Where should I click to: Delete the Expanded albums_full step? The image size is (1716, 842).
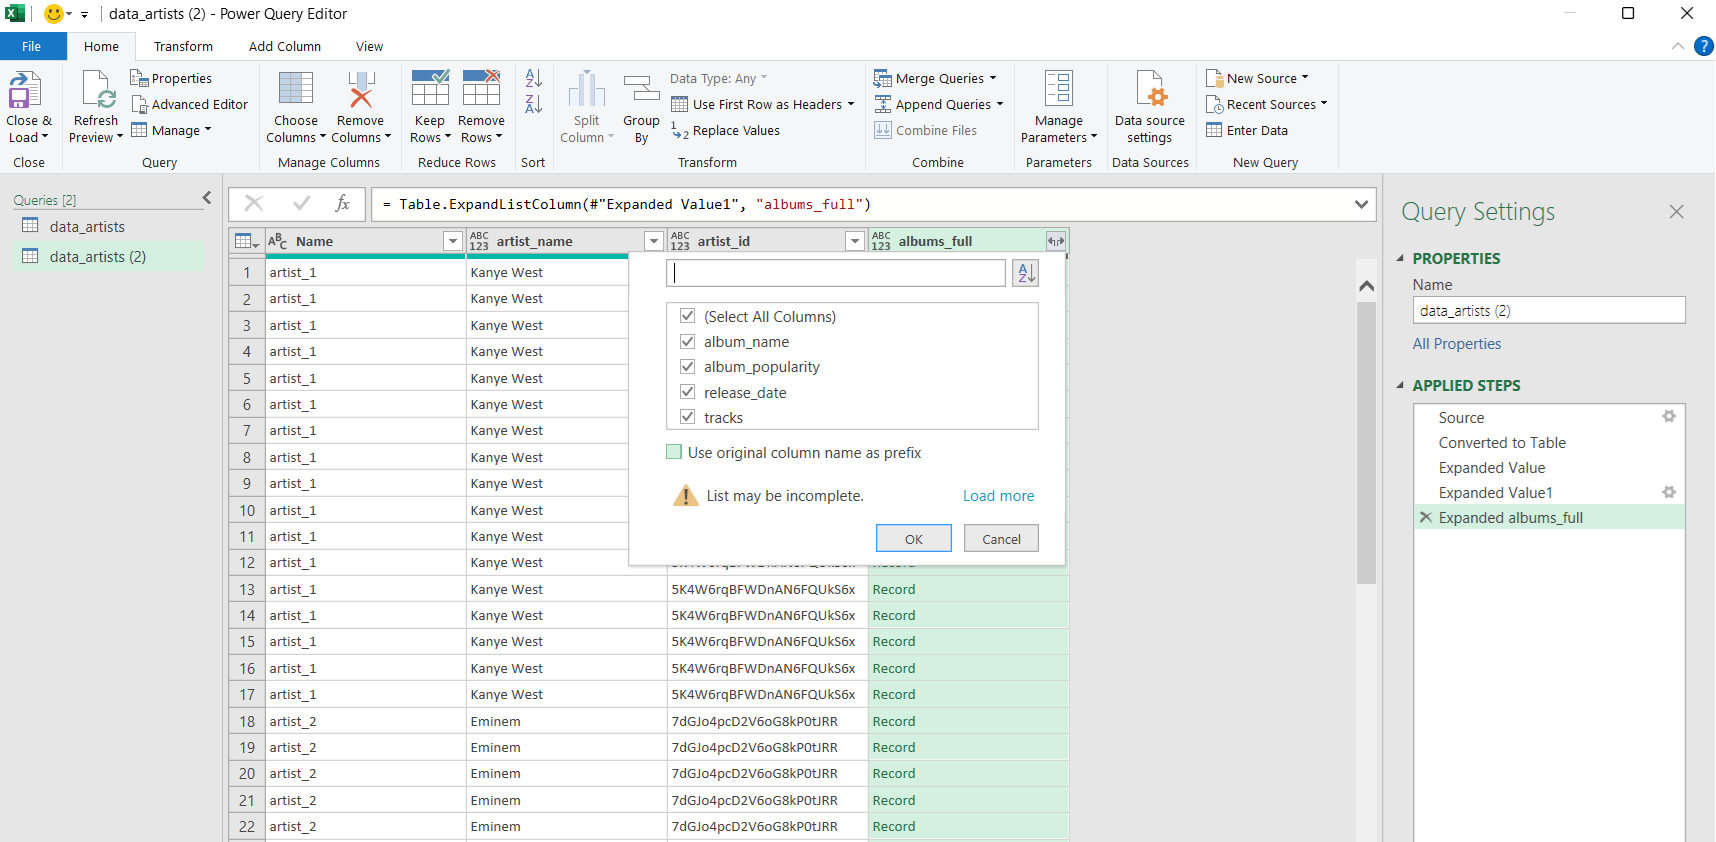[1426, 518]
